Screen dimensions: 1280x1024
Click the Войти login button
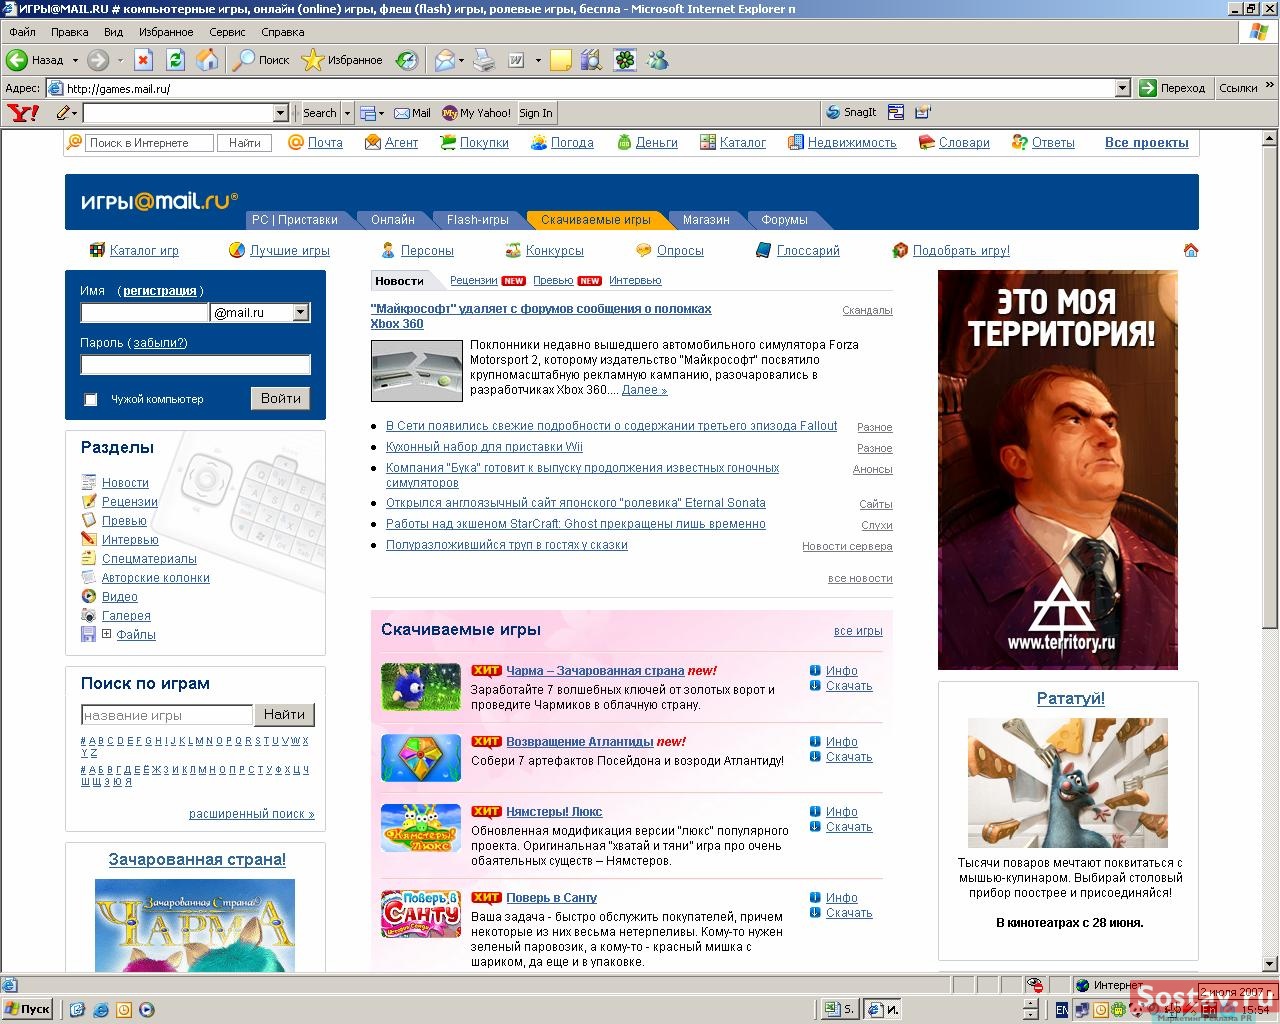pyautogui.click(x=280, y=398)
